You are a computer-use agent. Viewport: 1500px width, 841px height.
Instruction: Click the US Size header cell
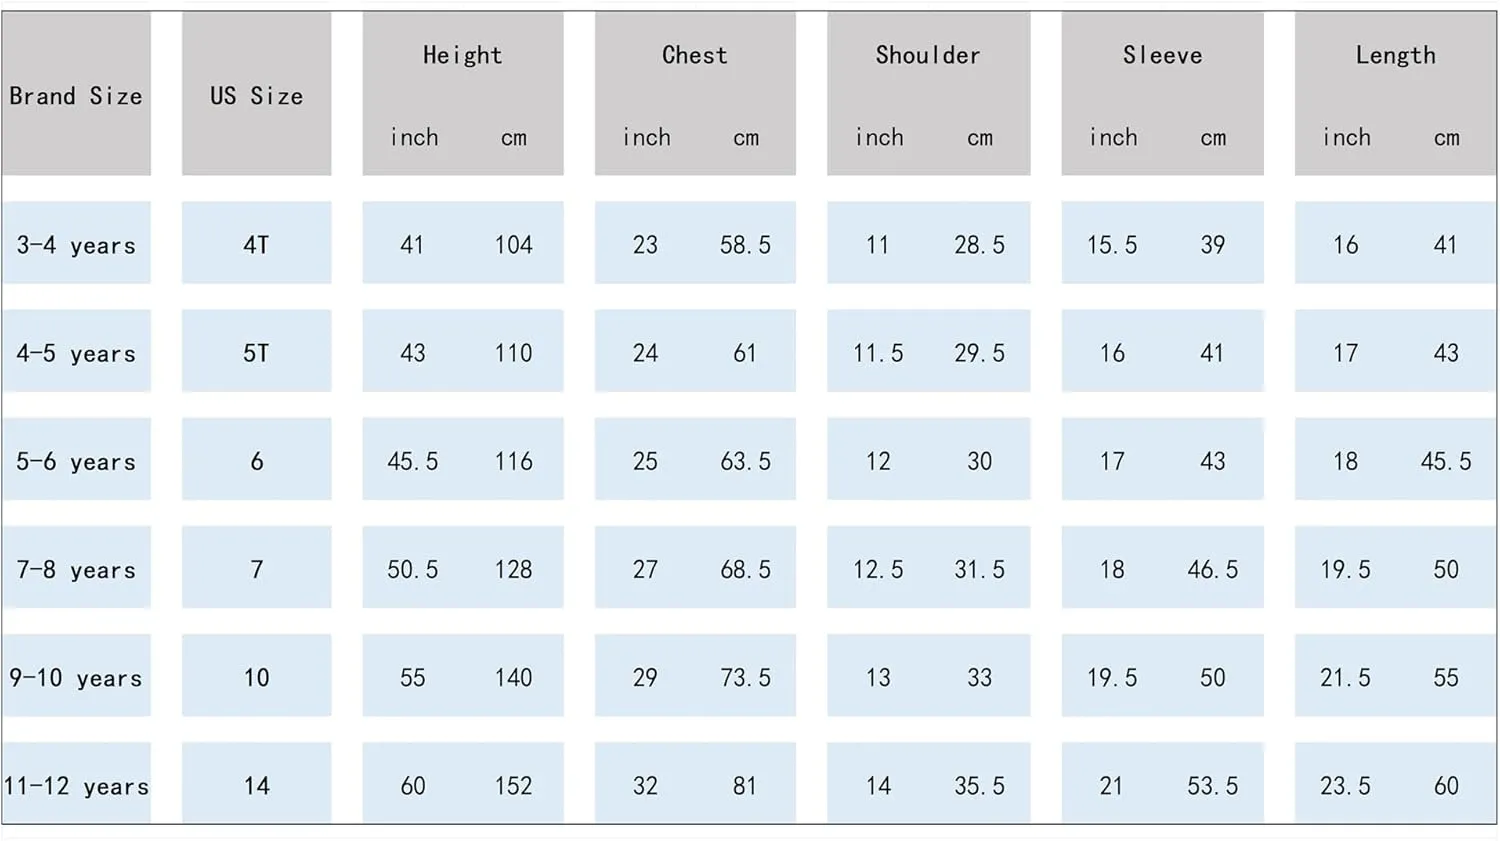[x=256, y=94]
